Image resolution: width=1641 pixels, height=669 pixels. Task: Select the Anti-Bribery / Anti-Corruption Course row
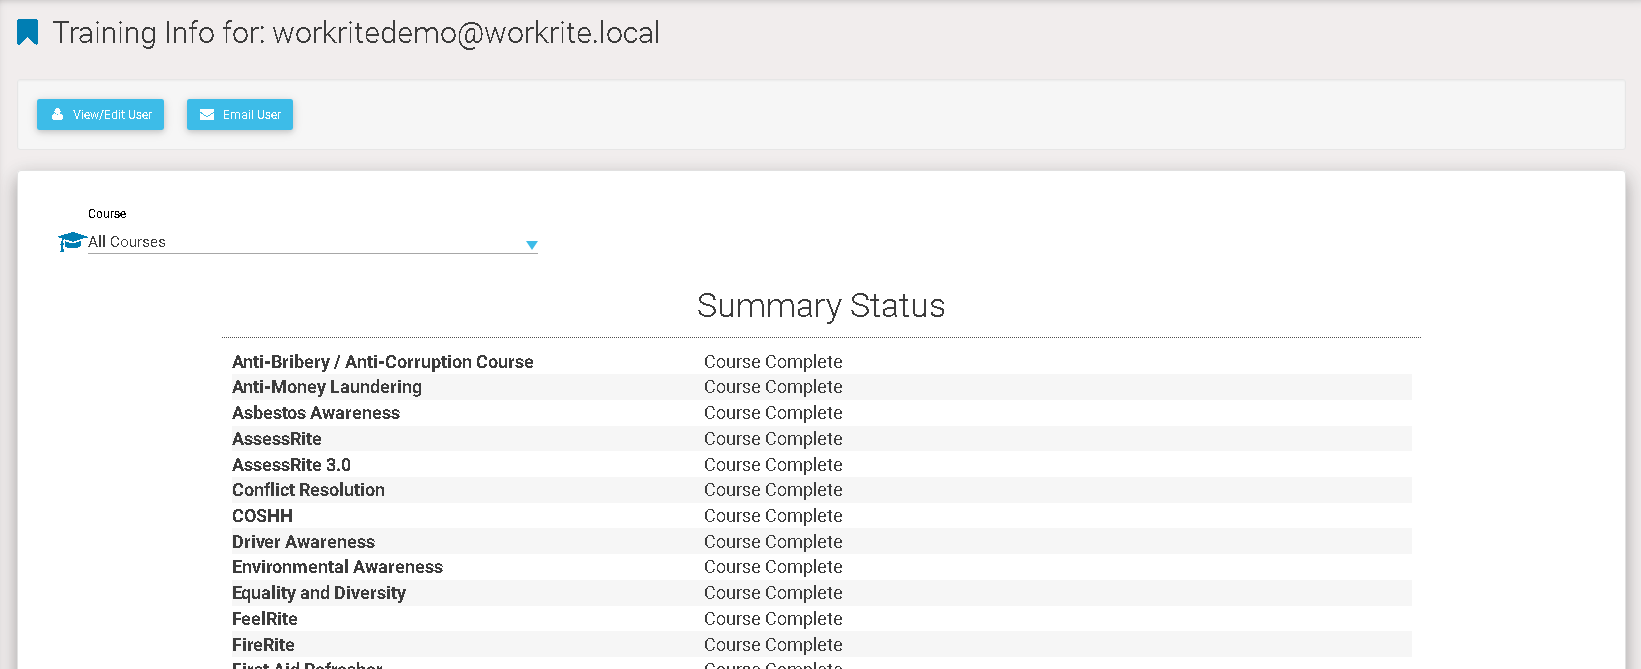pos(382,362)
